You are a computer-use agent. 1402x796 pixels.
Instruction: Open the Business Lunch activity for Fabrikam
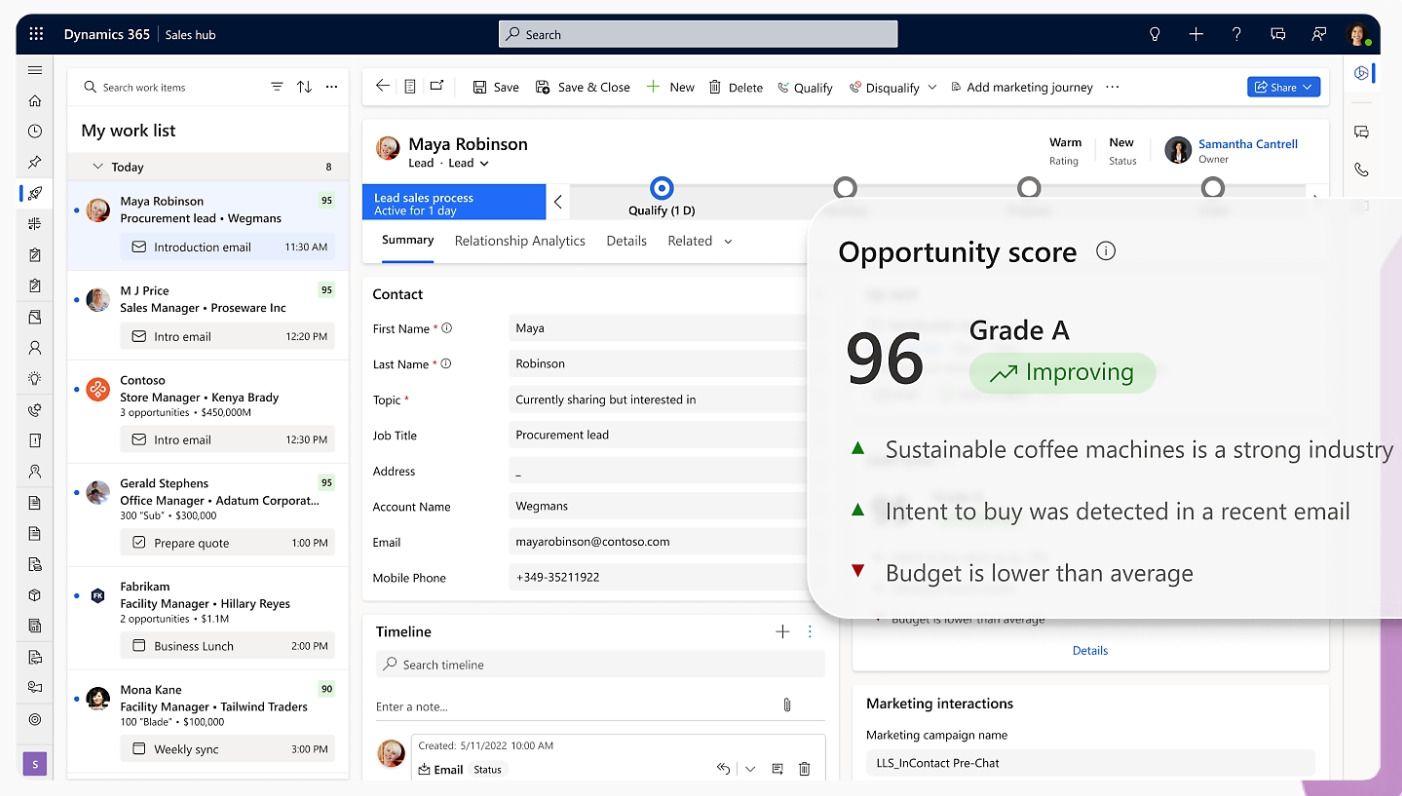(x=227, y=646)
